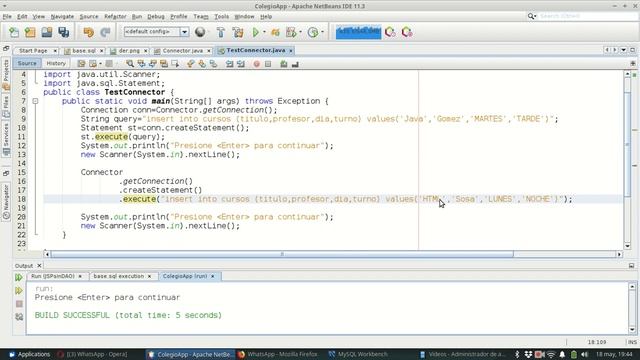Stop the running process in the output panel
The height and width of the screenshot is (360, 640).
[x=19, y=304]
